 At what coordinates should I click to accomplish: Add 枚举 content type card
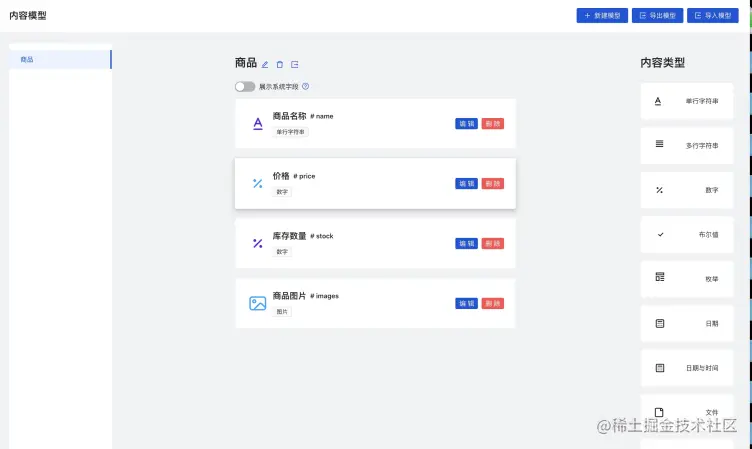tap(687, 279)
